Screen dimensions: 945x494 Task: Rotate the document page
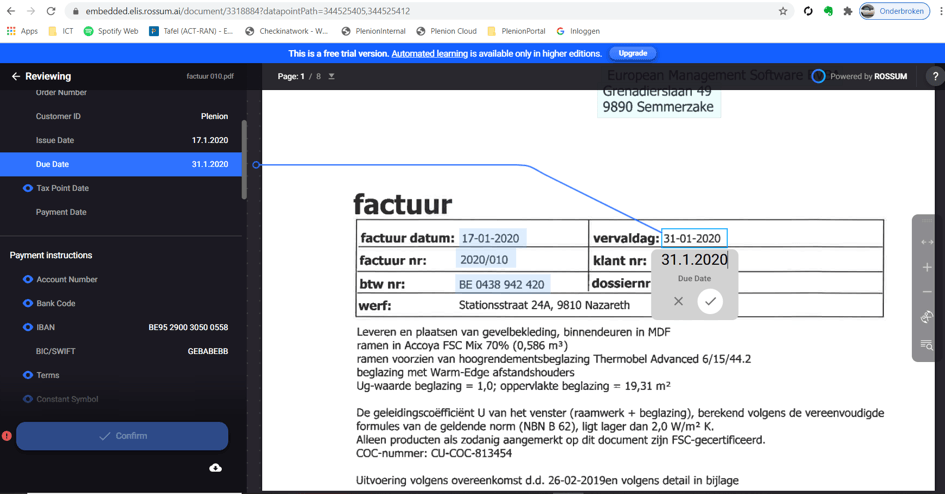tap(927, 317)
